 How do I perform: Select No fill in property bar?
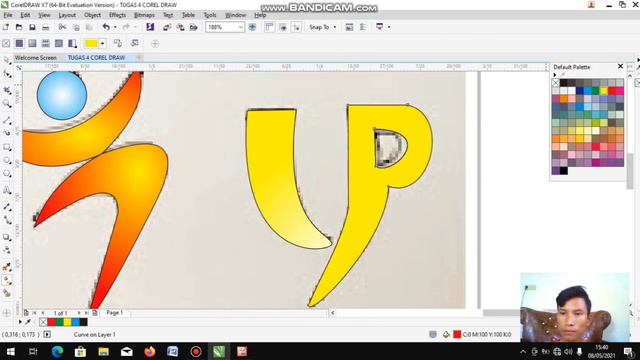tap(6, 43)
